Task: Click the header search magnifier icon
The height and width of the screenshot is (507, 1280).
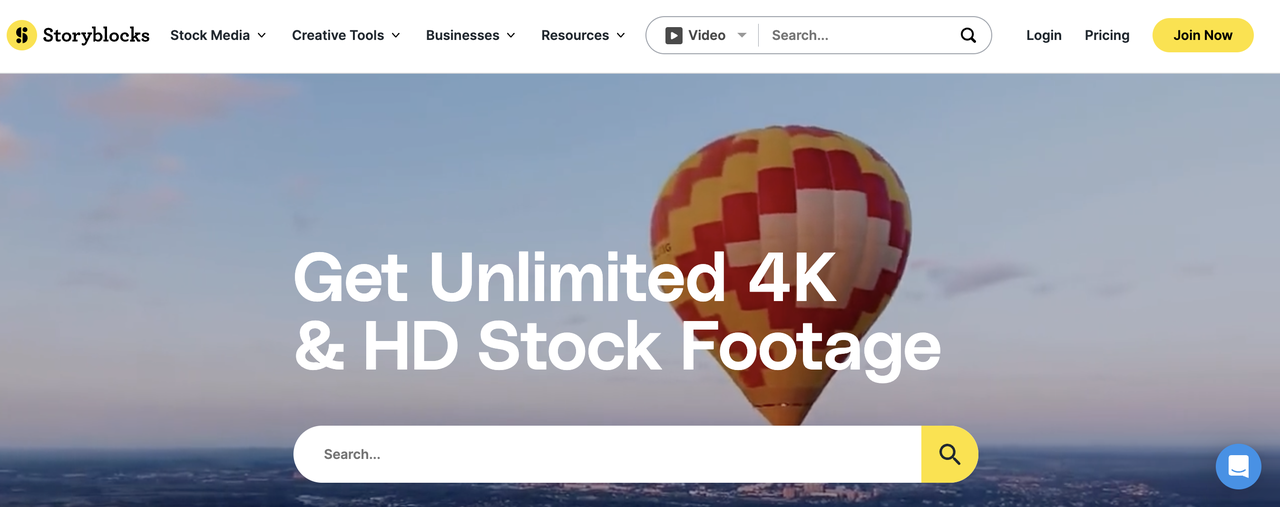Action: tap(968, 35)
